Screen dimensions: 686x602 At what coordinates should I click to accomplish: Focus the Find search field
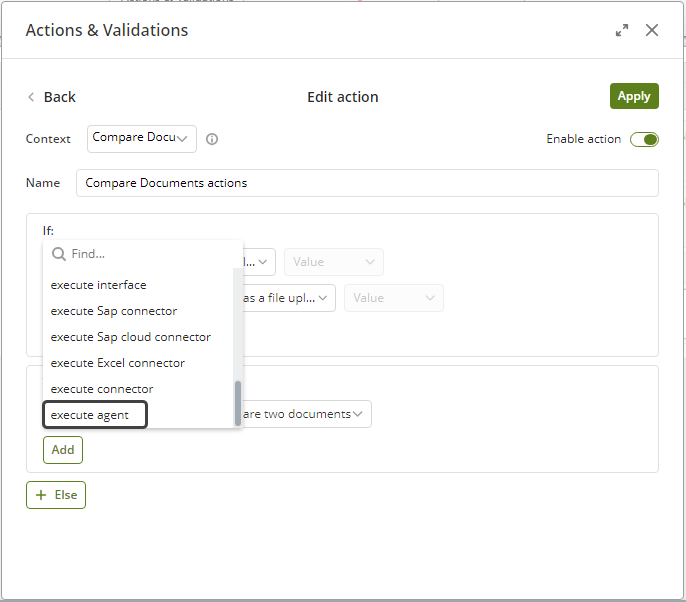pos(143,254)
